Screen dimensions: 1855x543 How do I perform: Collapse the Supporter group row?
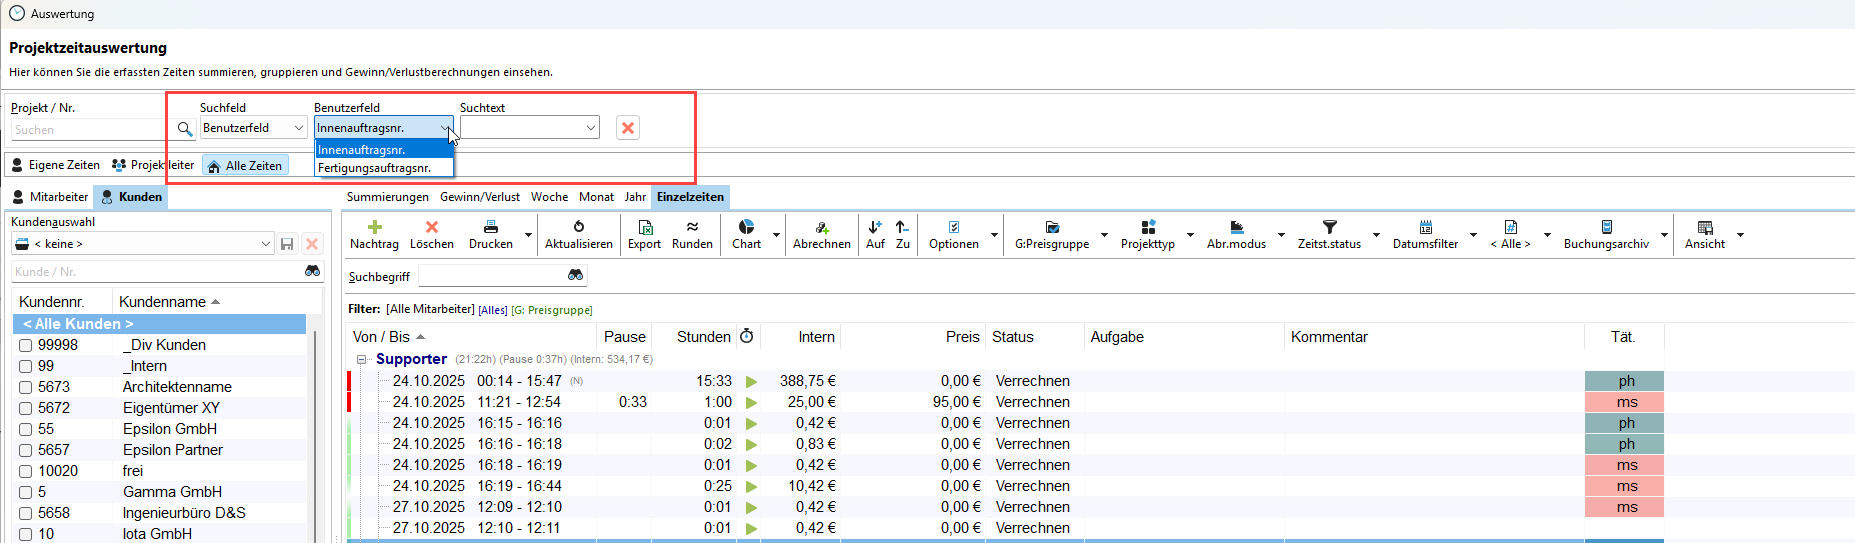pos(362,359)
